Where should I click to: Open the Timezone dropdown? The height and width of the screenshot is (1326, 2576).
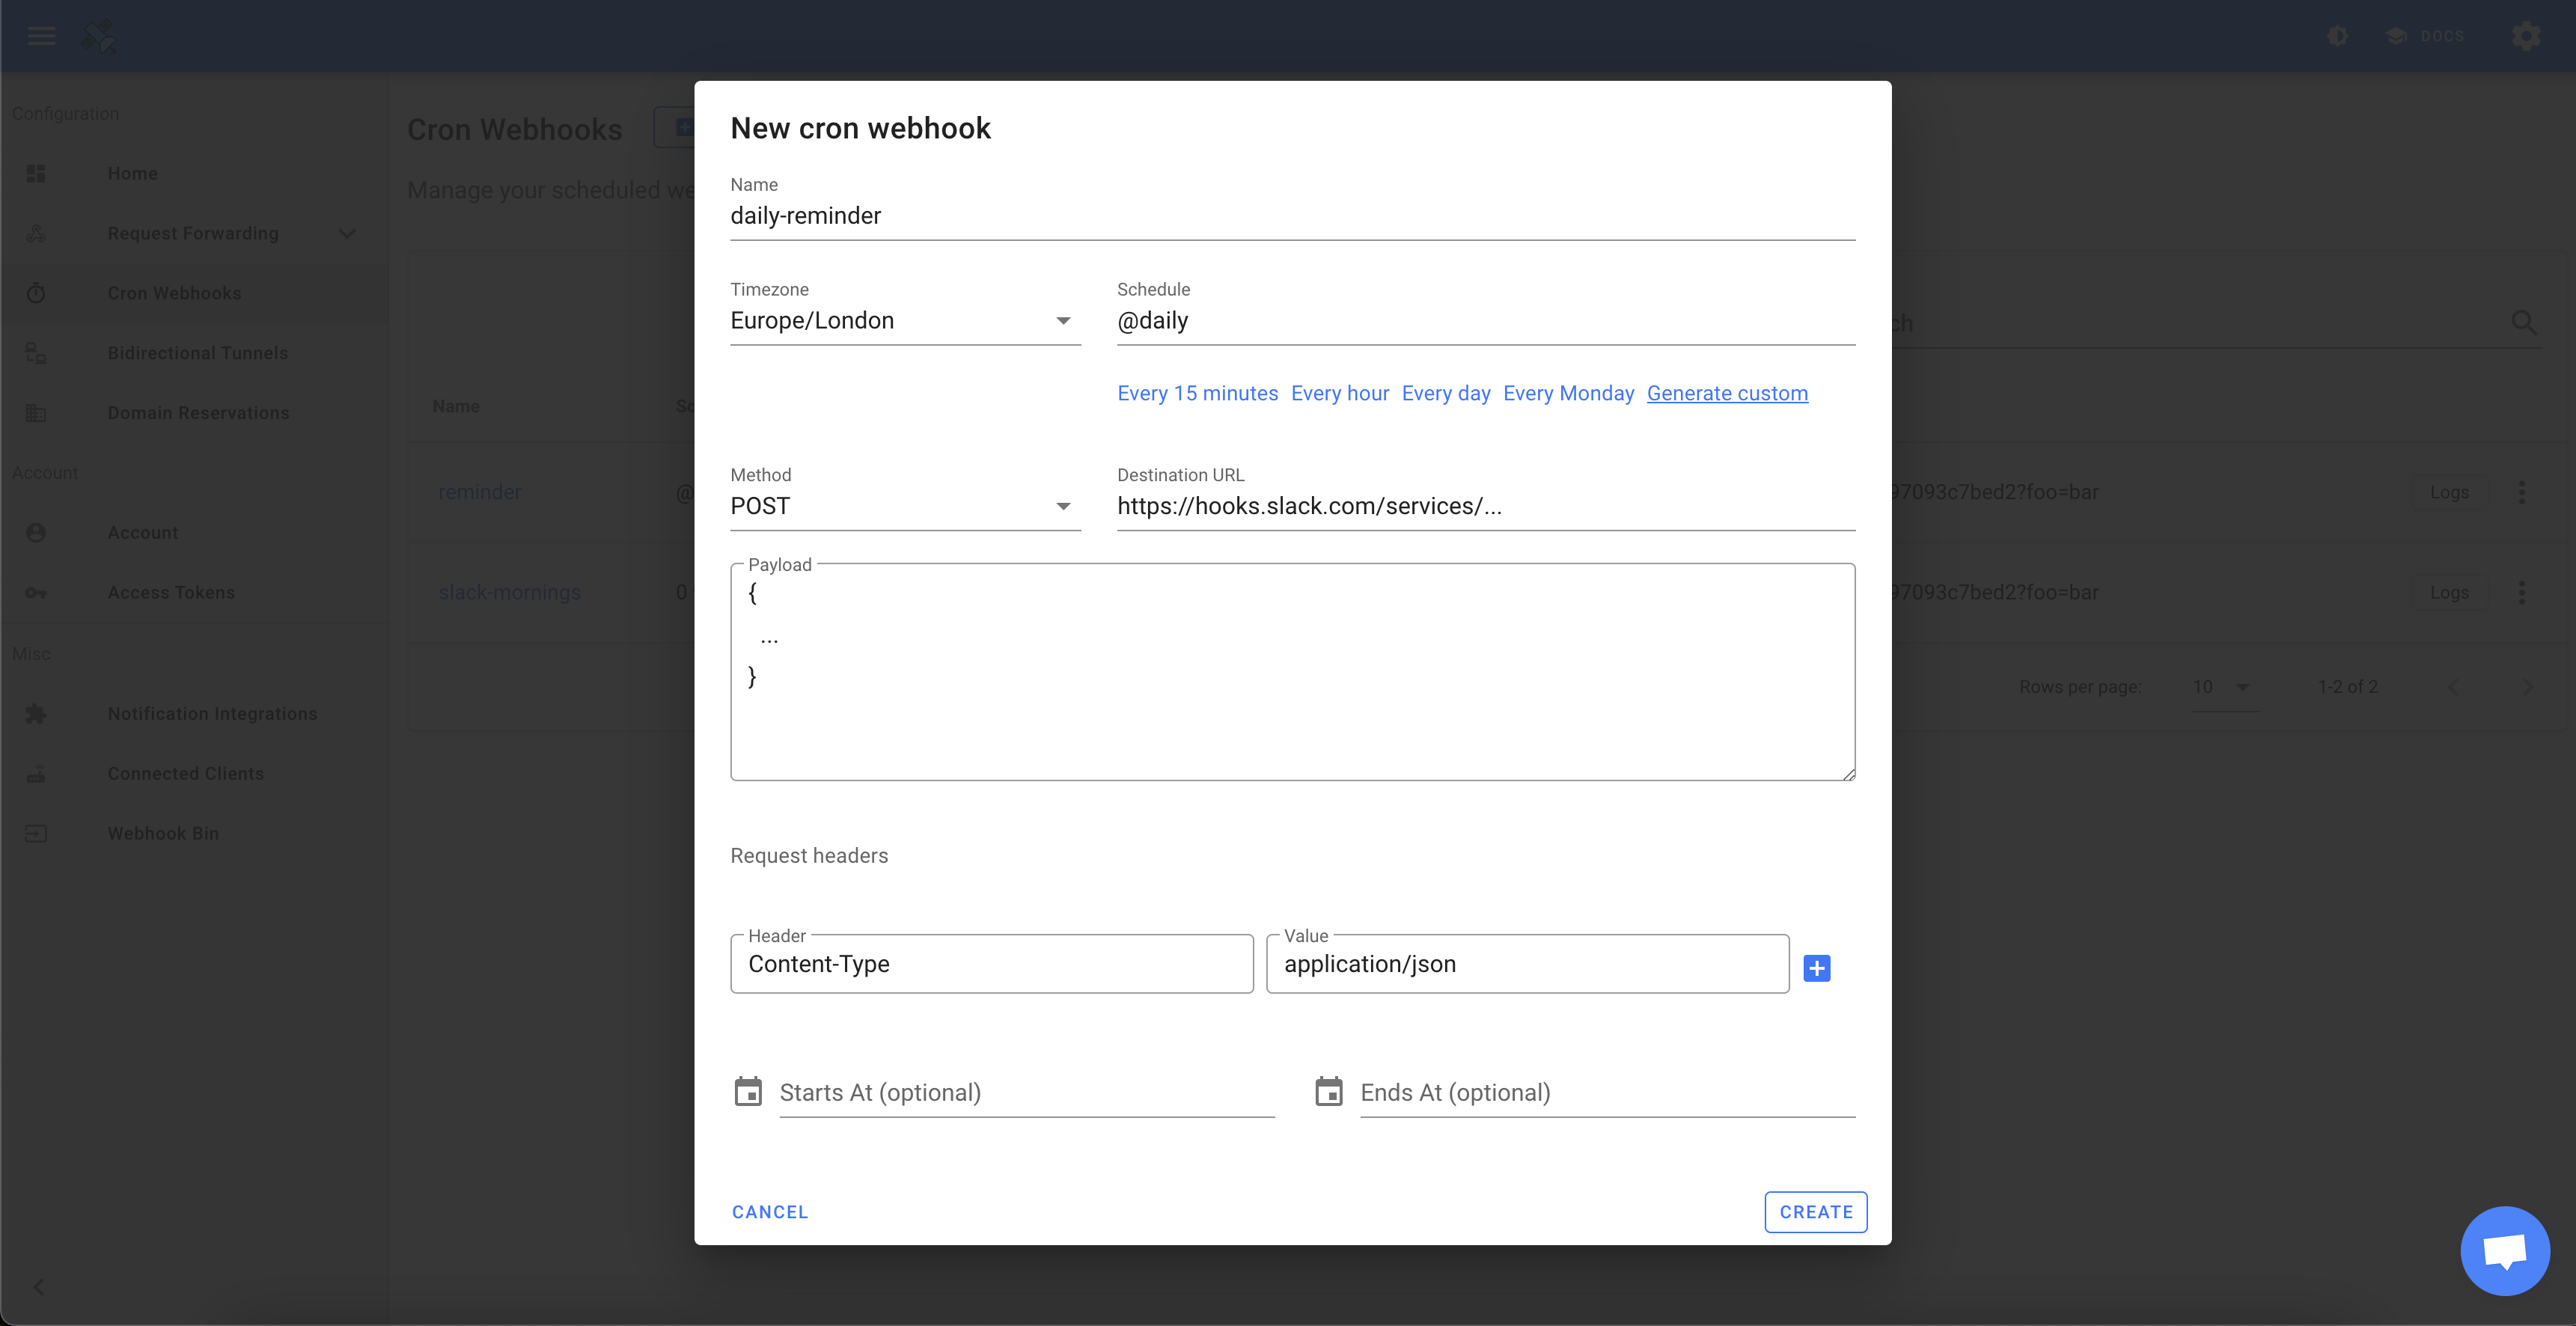1064,321
